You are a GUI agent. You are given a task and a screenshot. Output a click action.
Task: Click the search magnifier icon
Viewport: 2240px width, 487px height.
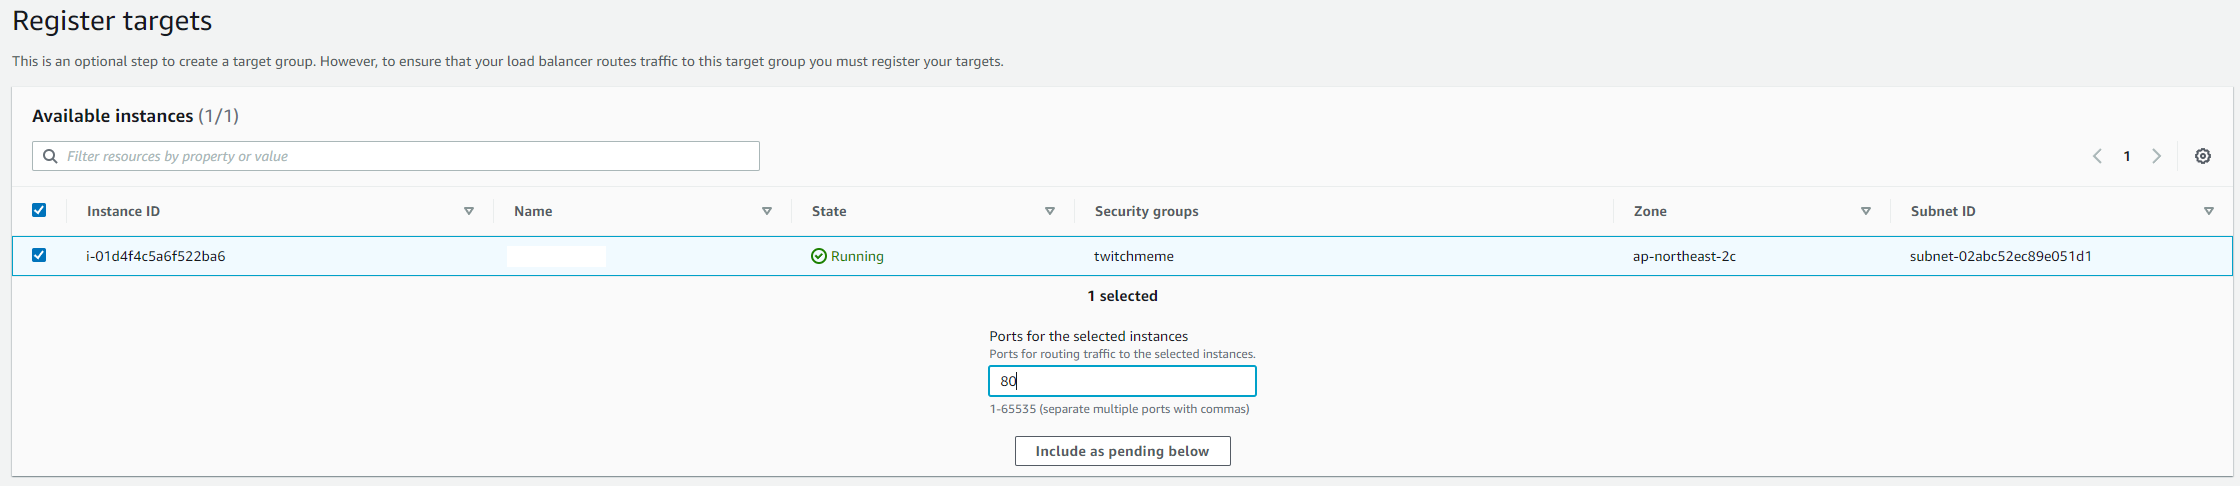pos(50,156)
